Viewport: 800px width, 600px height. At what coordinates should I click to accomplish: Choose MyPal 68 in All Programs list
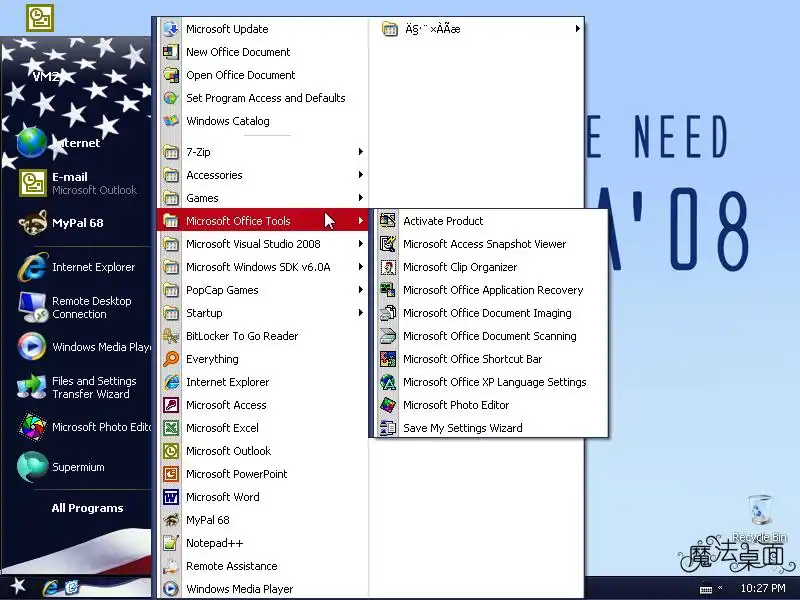(263, 520)
